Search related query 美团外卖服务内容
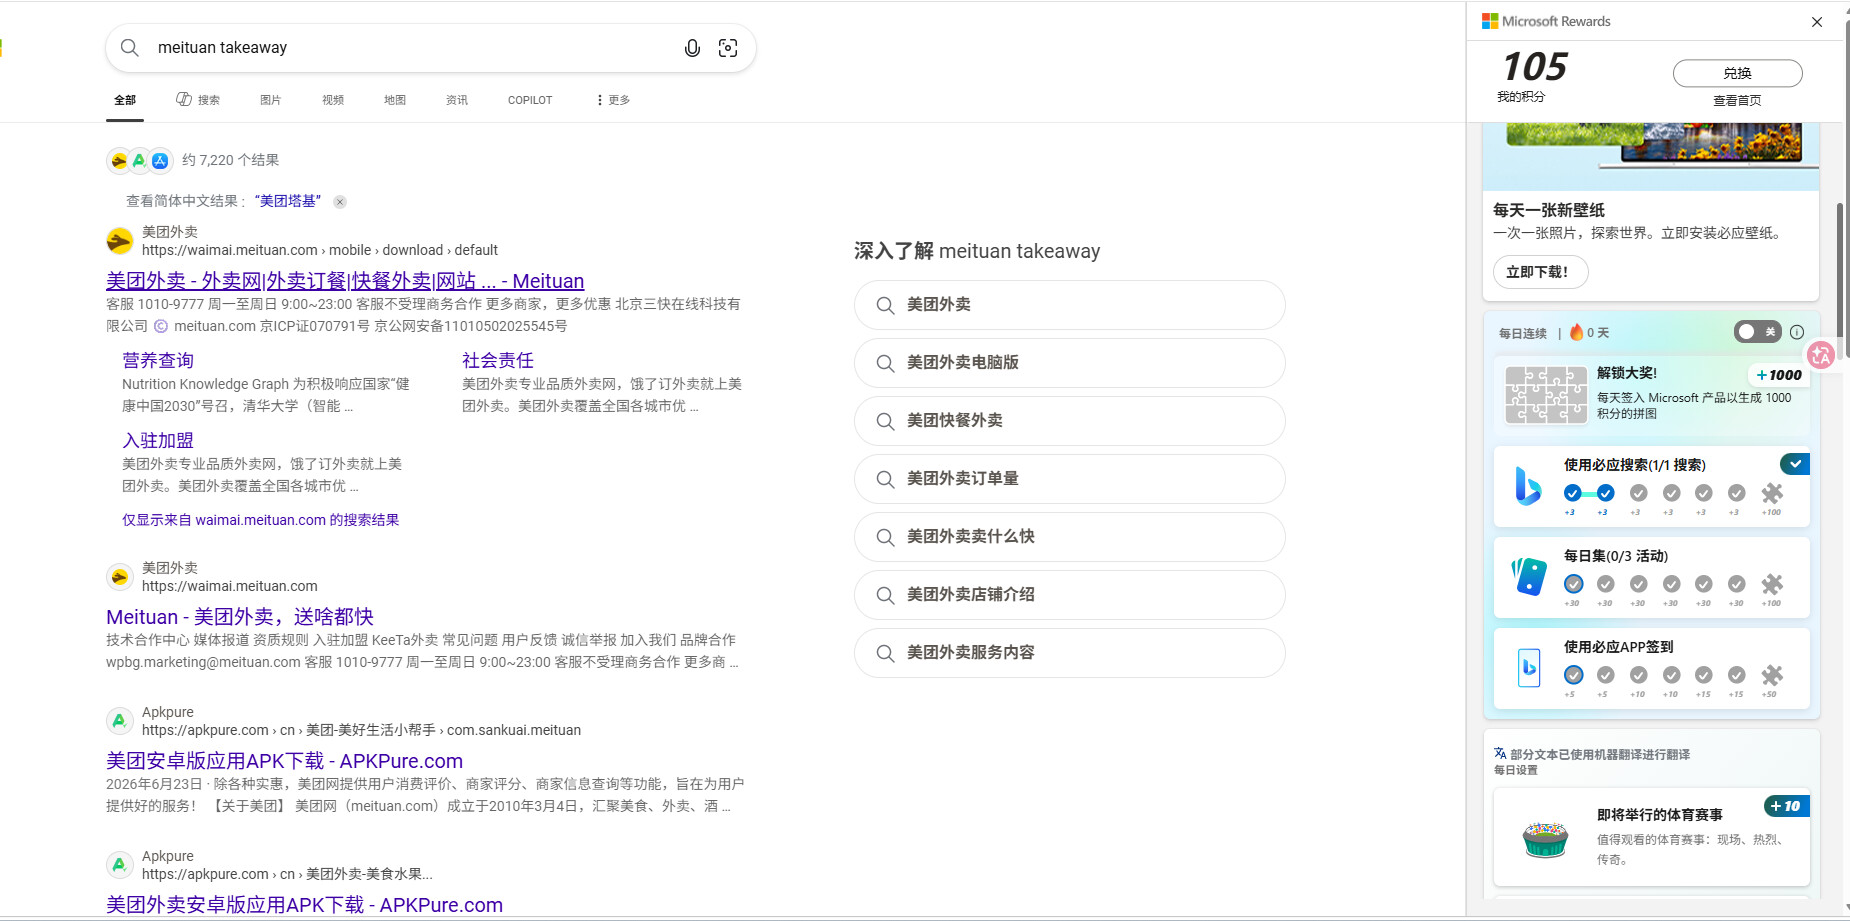Image resolution: width=1850 pixels, height=921 pixels. tap(1069, 653)
